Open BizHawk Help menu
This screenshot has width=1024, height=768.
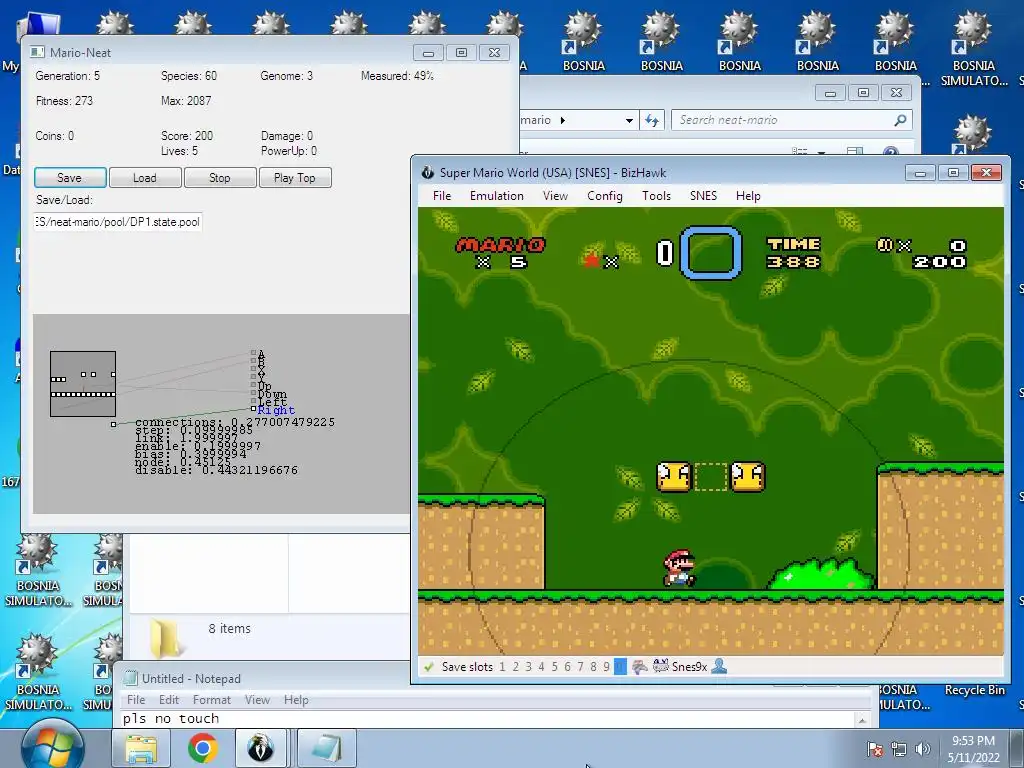(x=748, y=196)
